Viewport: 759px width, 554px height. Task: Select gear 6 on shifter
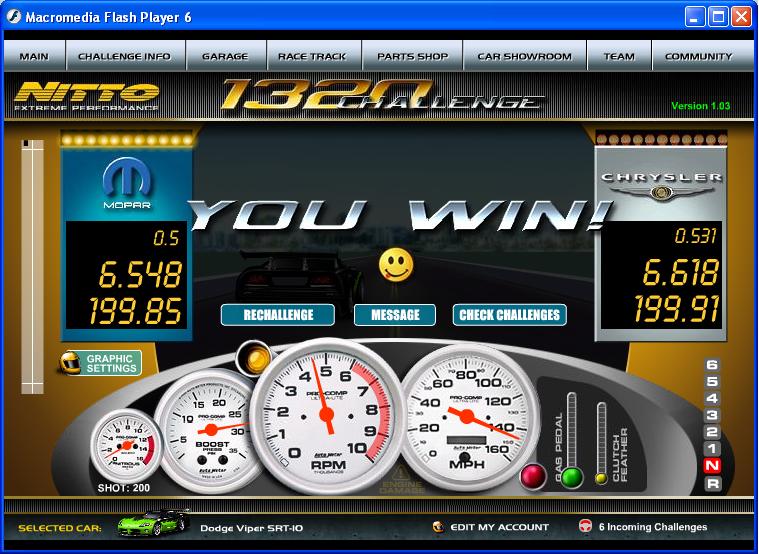pos(712,365)
